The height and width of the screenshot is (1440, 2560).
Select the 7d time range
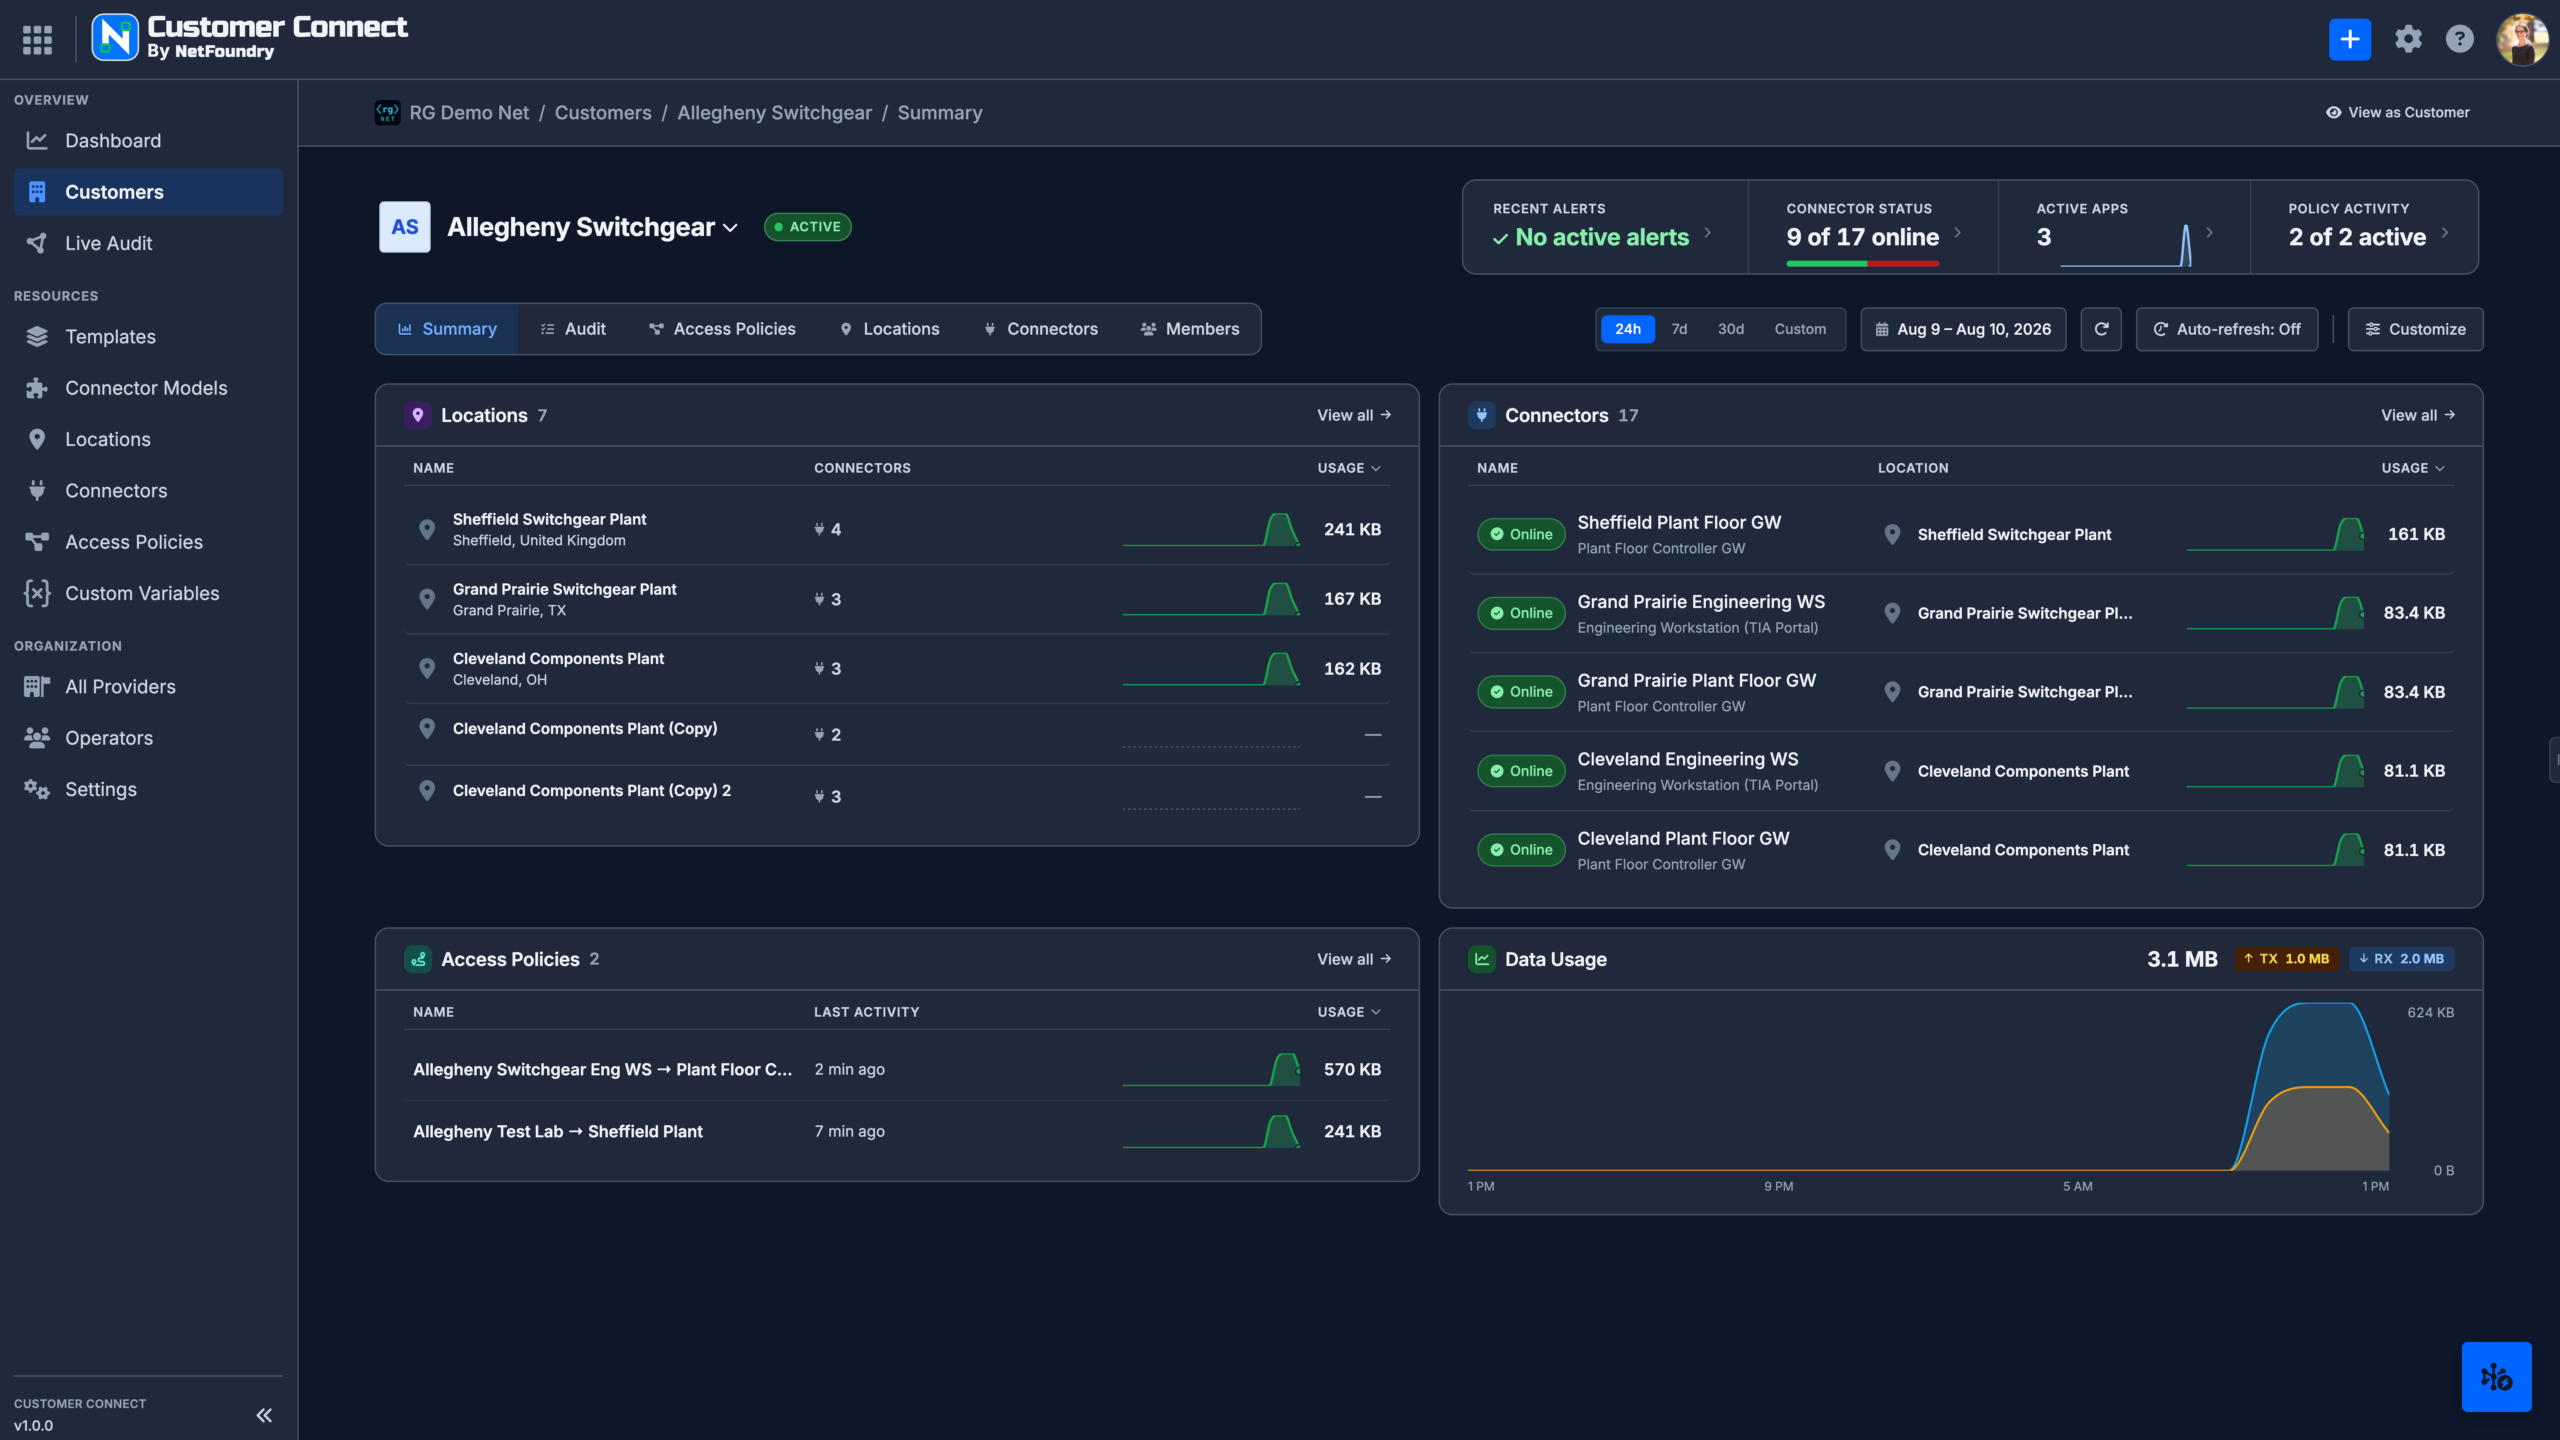pyautogui.click(x=1679, y=329)
